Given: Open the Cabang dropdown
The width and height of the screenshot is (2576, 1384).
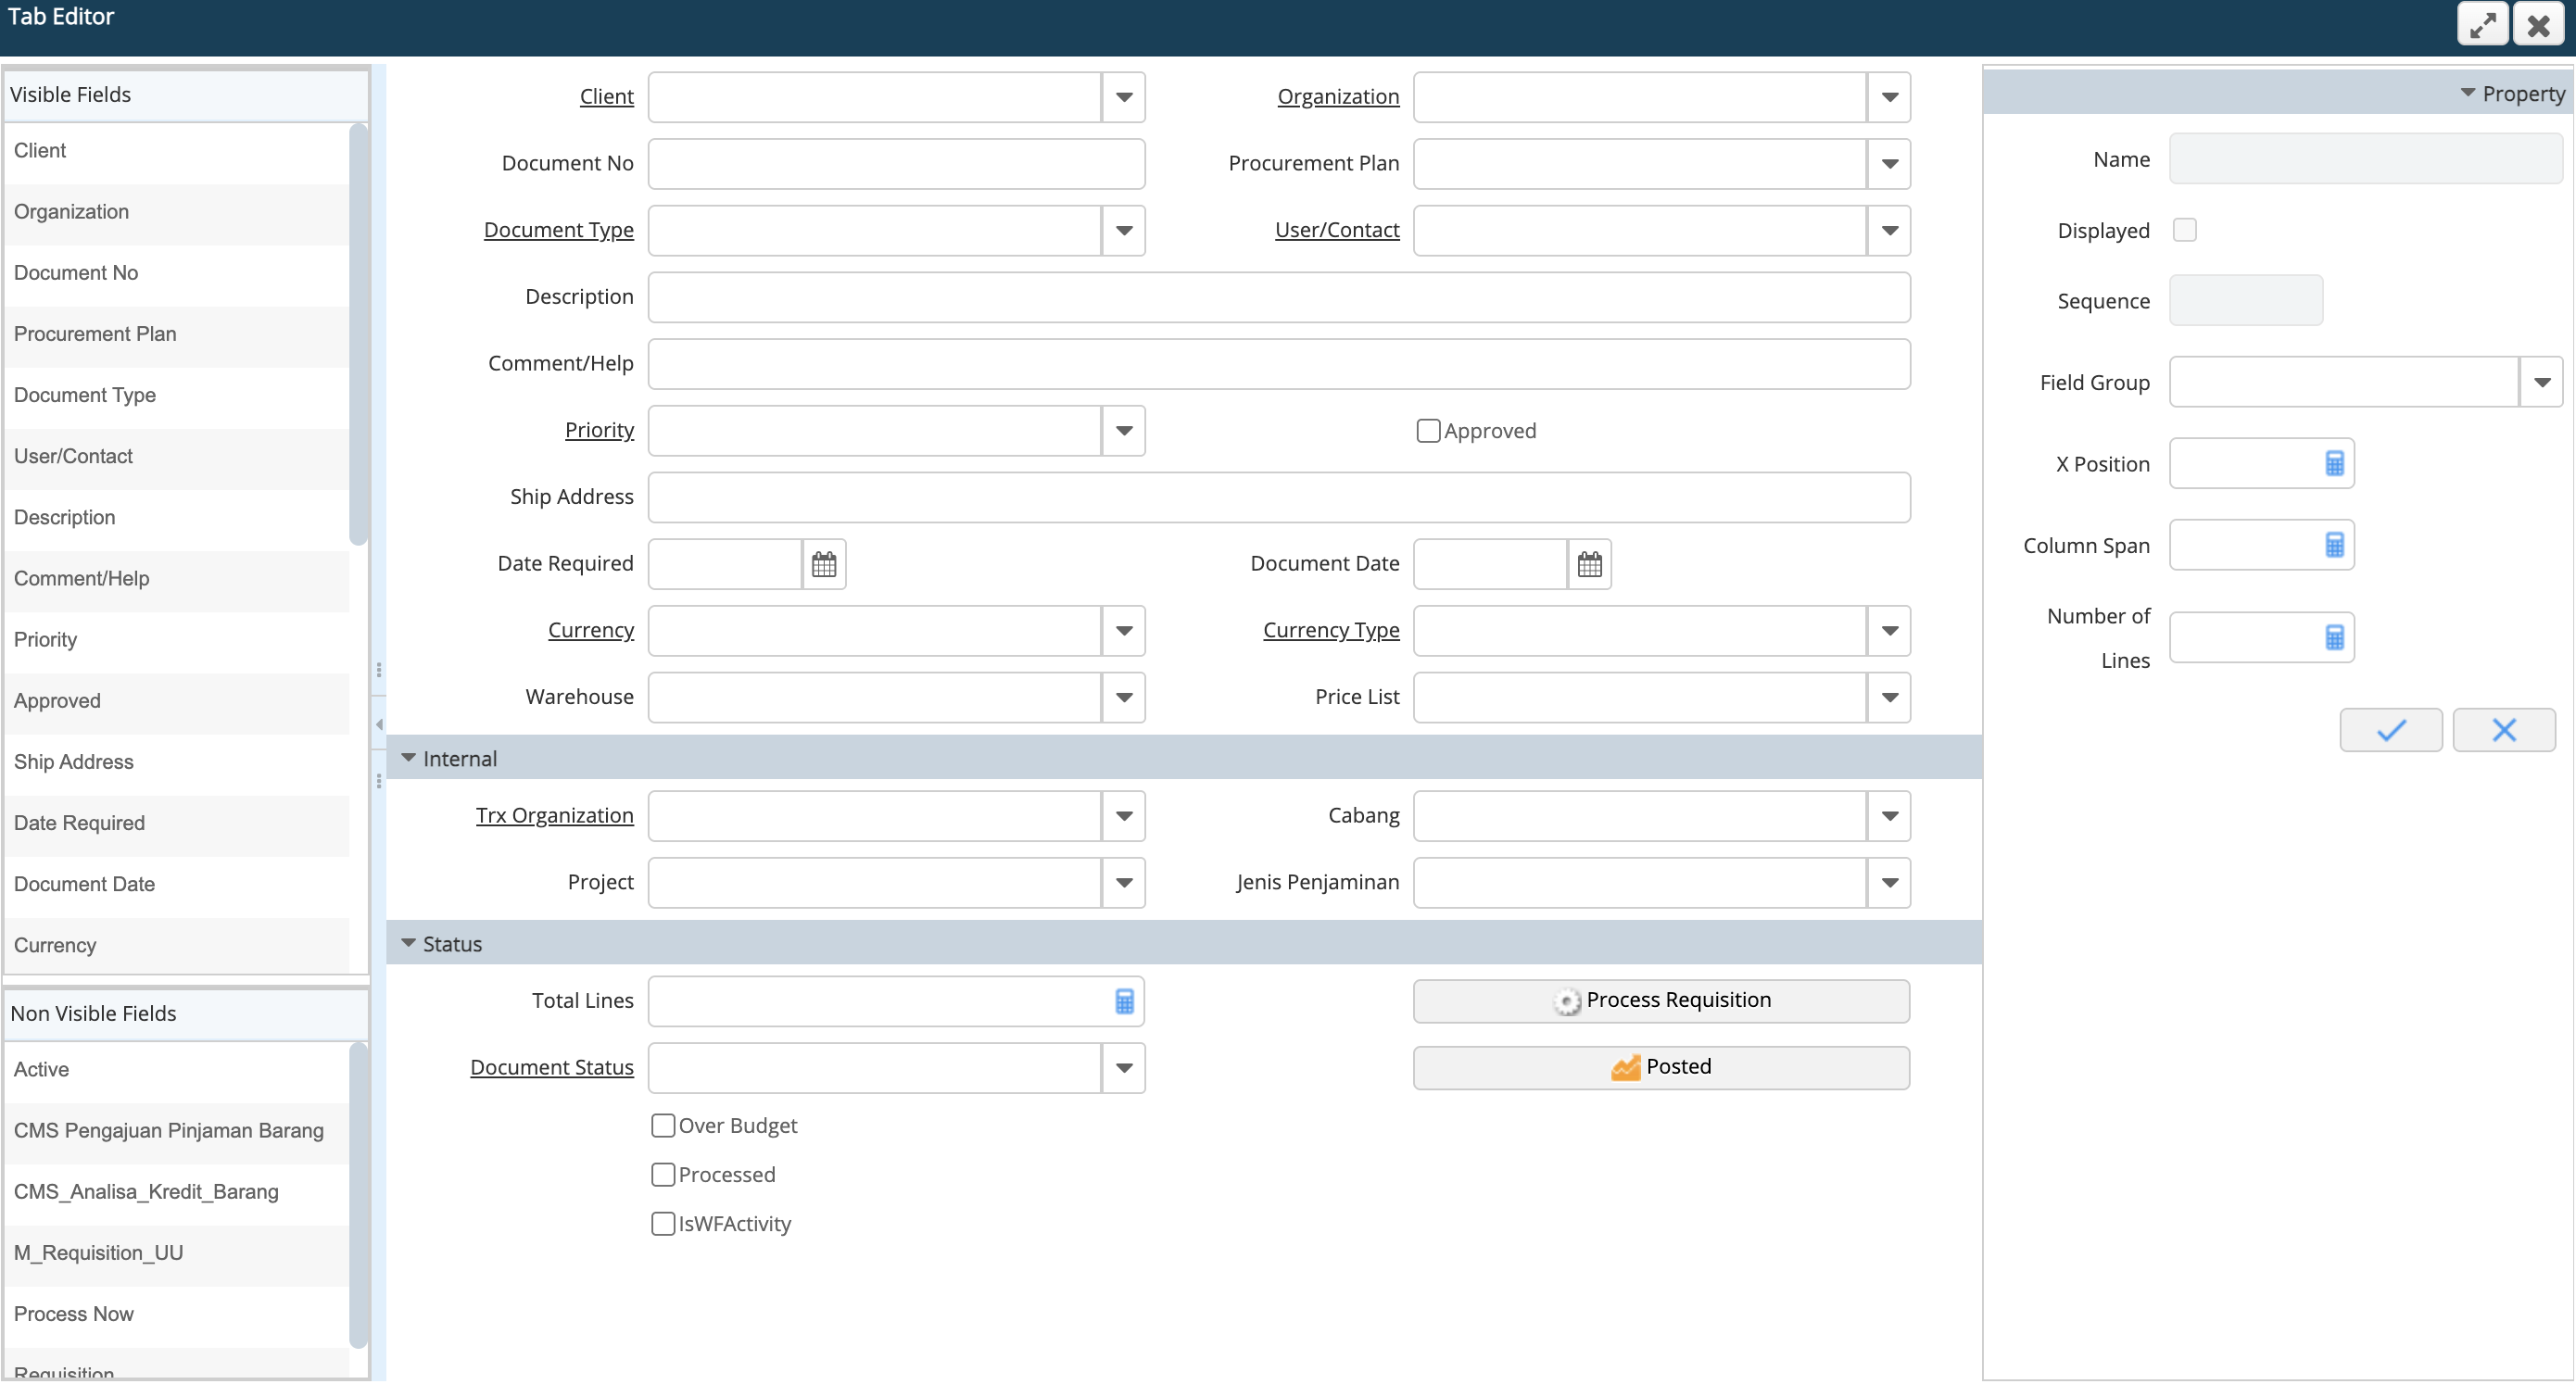Looking at the screenshot, I should click(1889, 816).
